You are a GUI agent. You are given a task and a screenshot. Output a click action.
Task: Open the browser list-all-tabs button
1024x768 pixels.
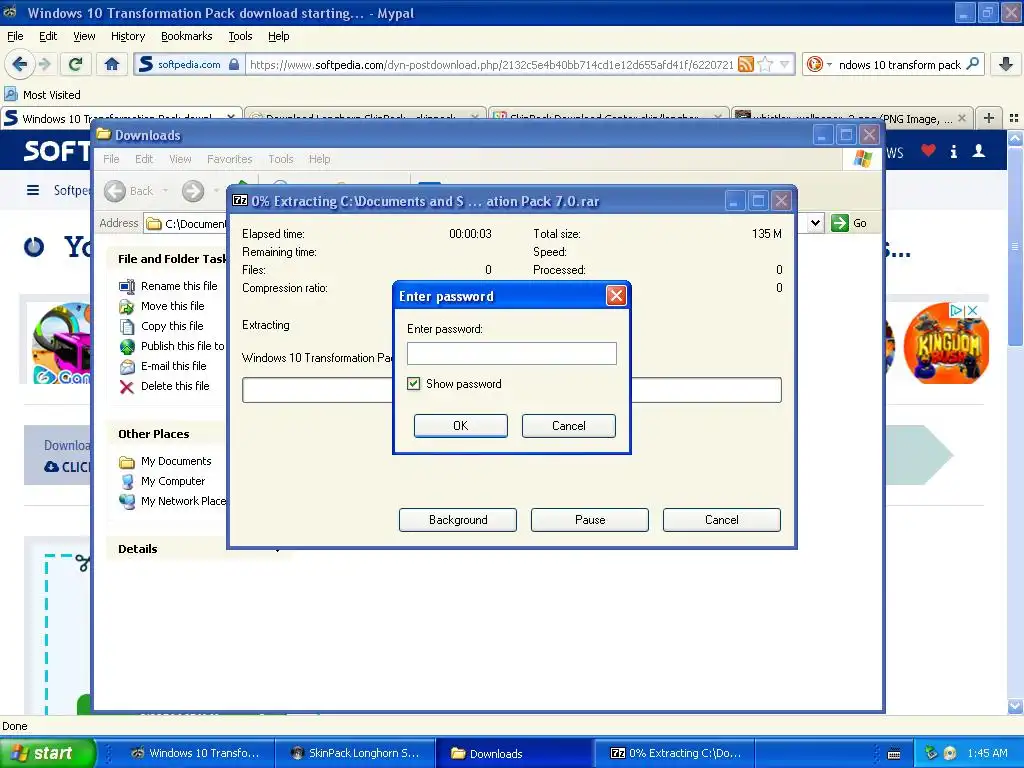[1014, 118]
